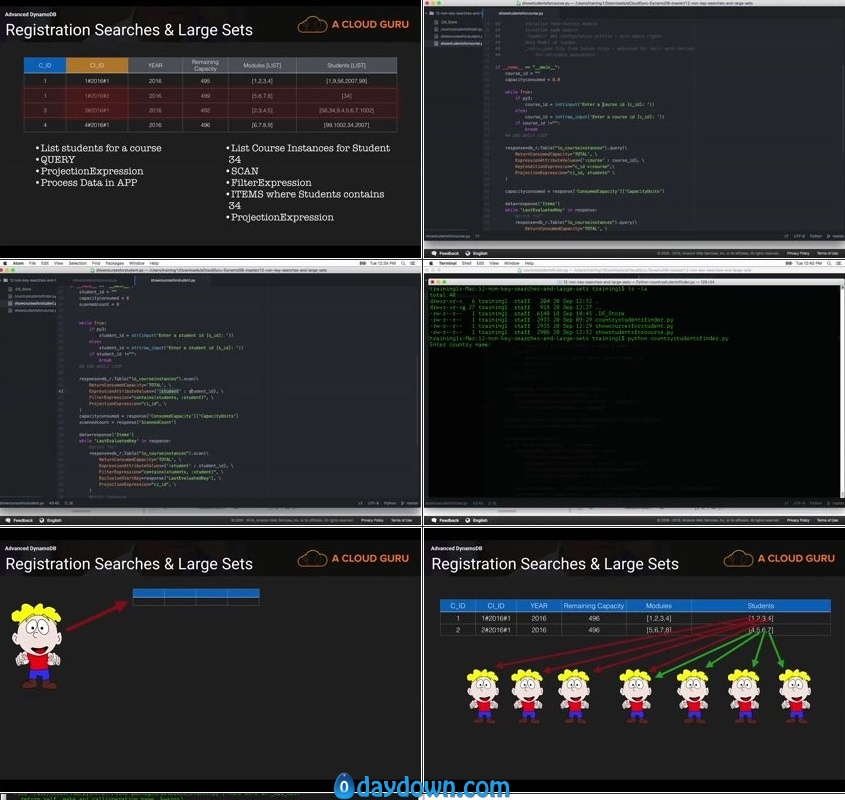Viewport: 845px width, 800px height.
Task: Click the 'List students for a course' bullet
Action: point(101,148)
